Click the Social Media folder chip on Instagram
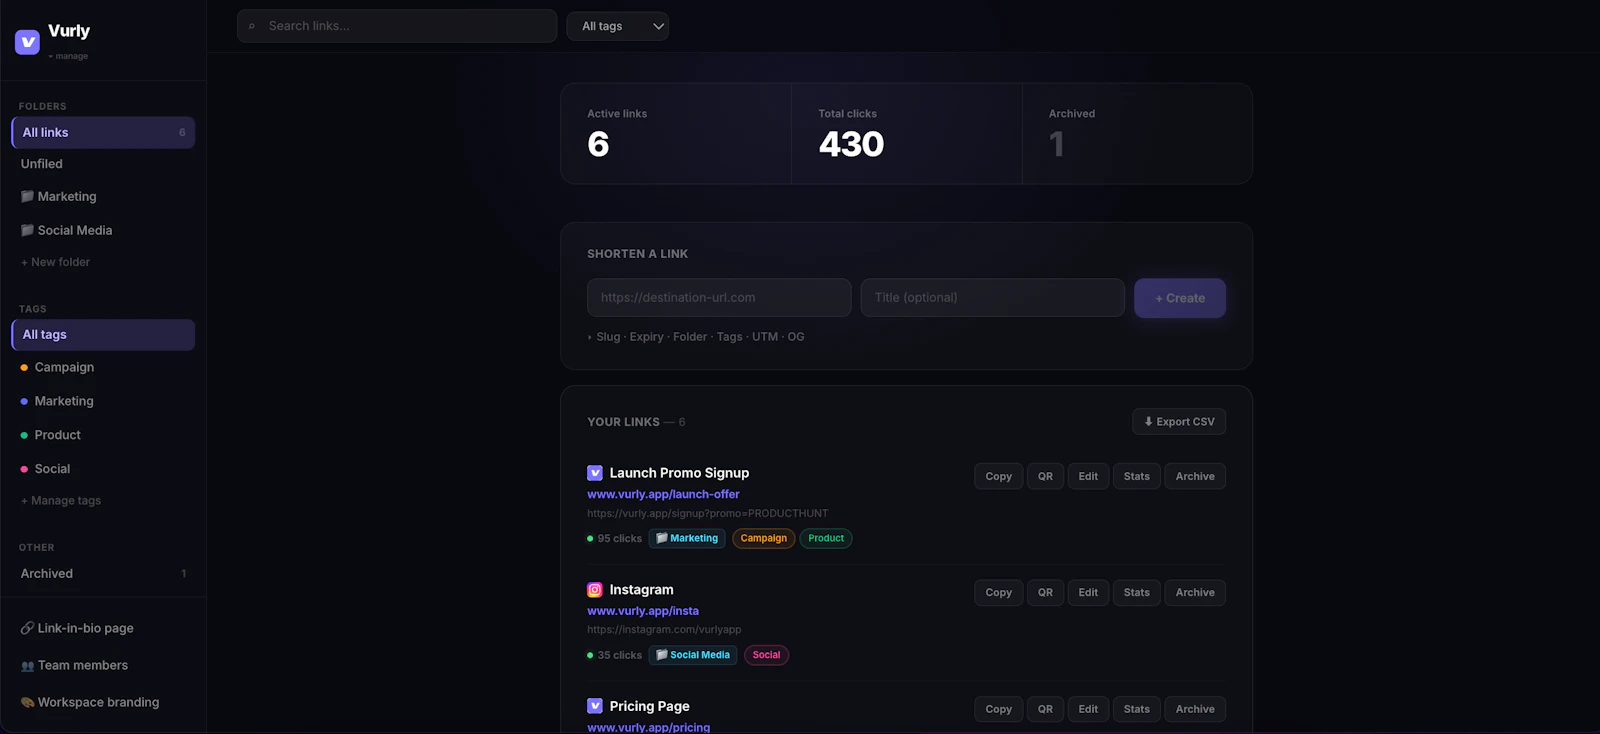The height and width of the screenshot is (734, 1600). click(x=693, y=655)
